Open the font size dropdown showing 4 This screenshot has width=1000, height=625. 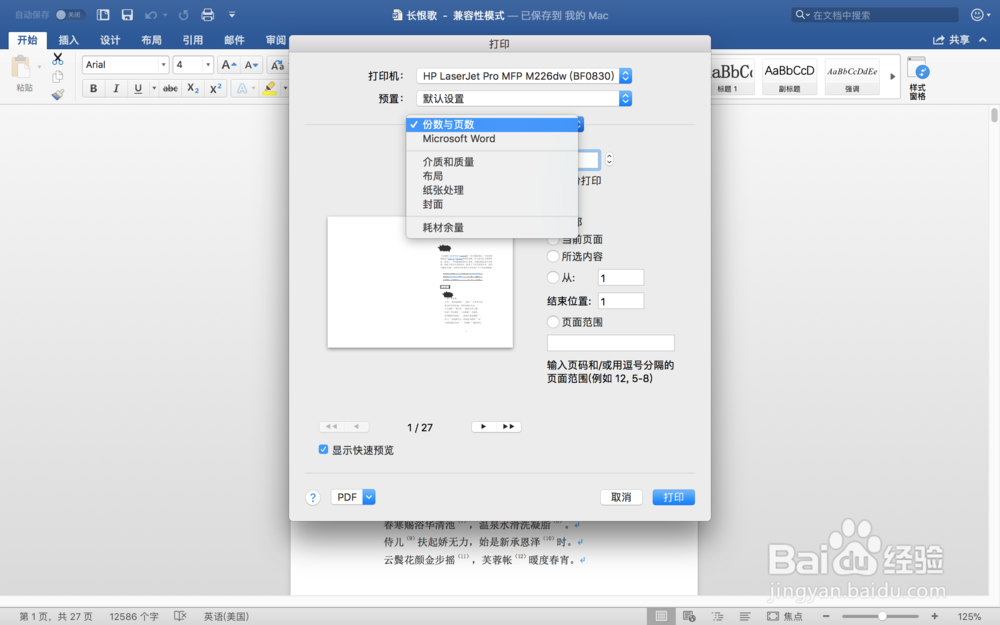[208, 65]
